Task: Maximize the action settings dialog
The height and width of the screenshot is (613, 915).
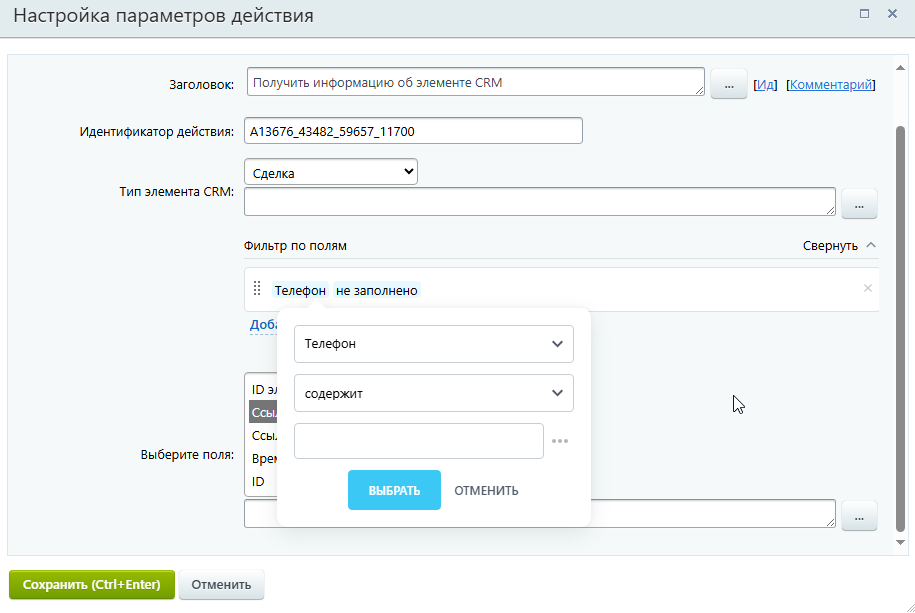Action: coord(864,14)
